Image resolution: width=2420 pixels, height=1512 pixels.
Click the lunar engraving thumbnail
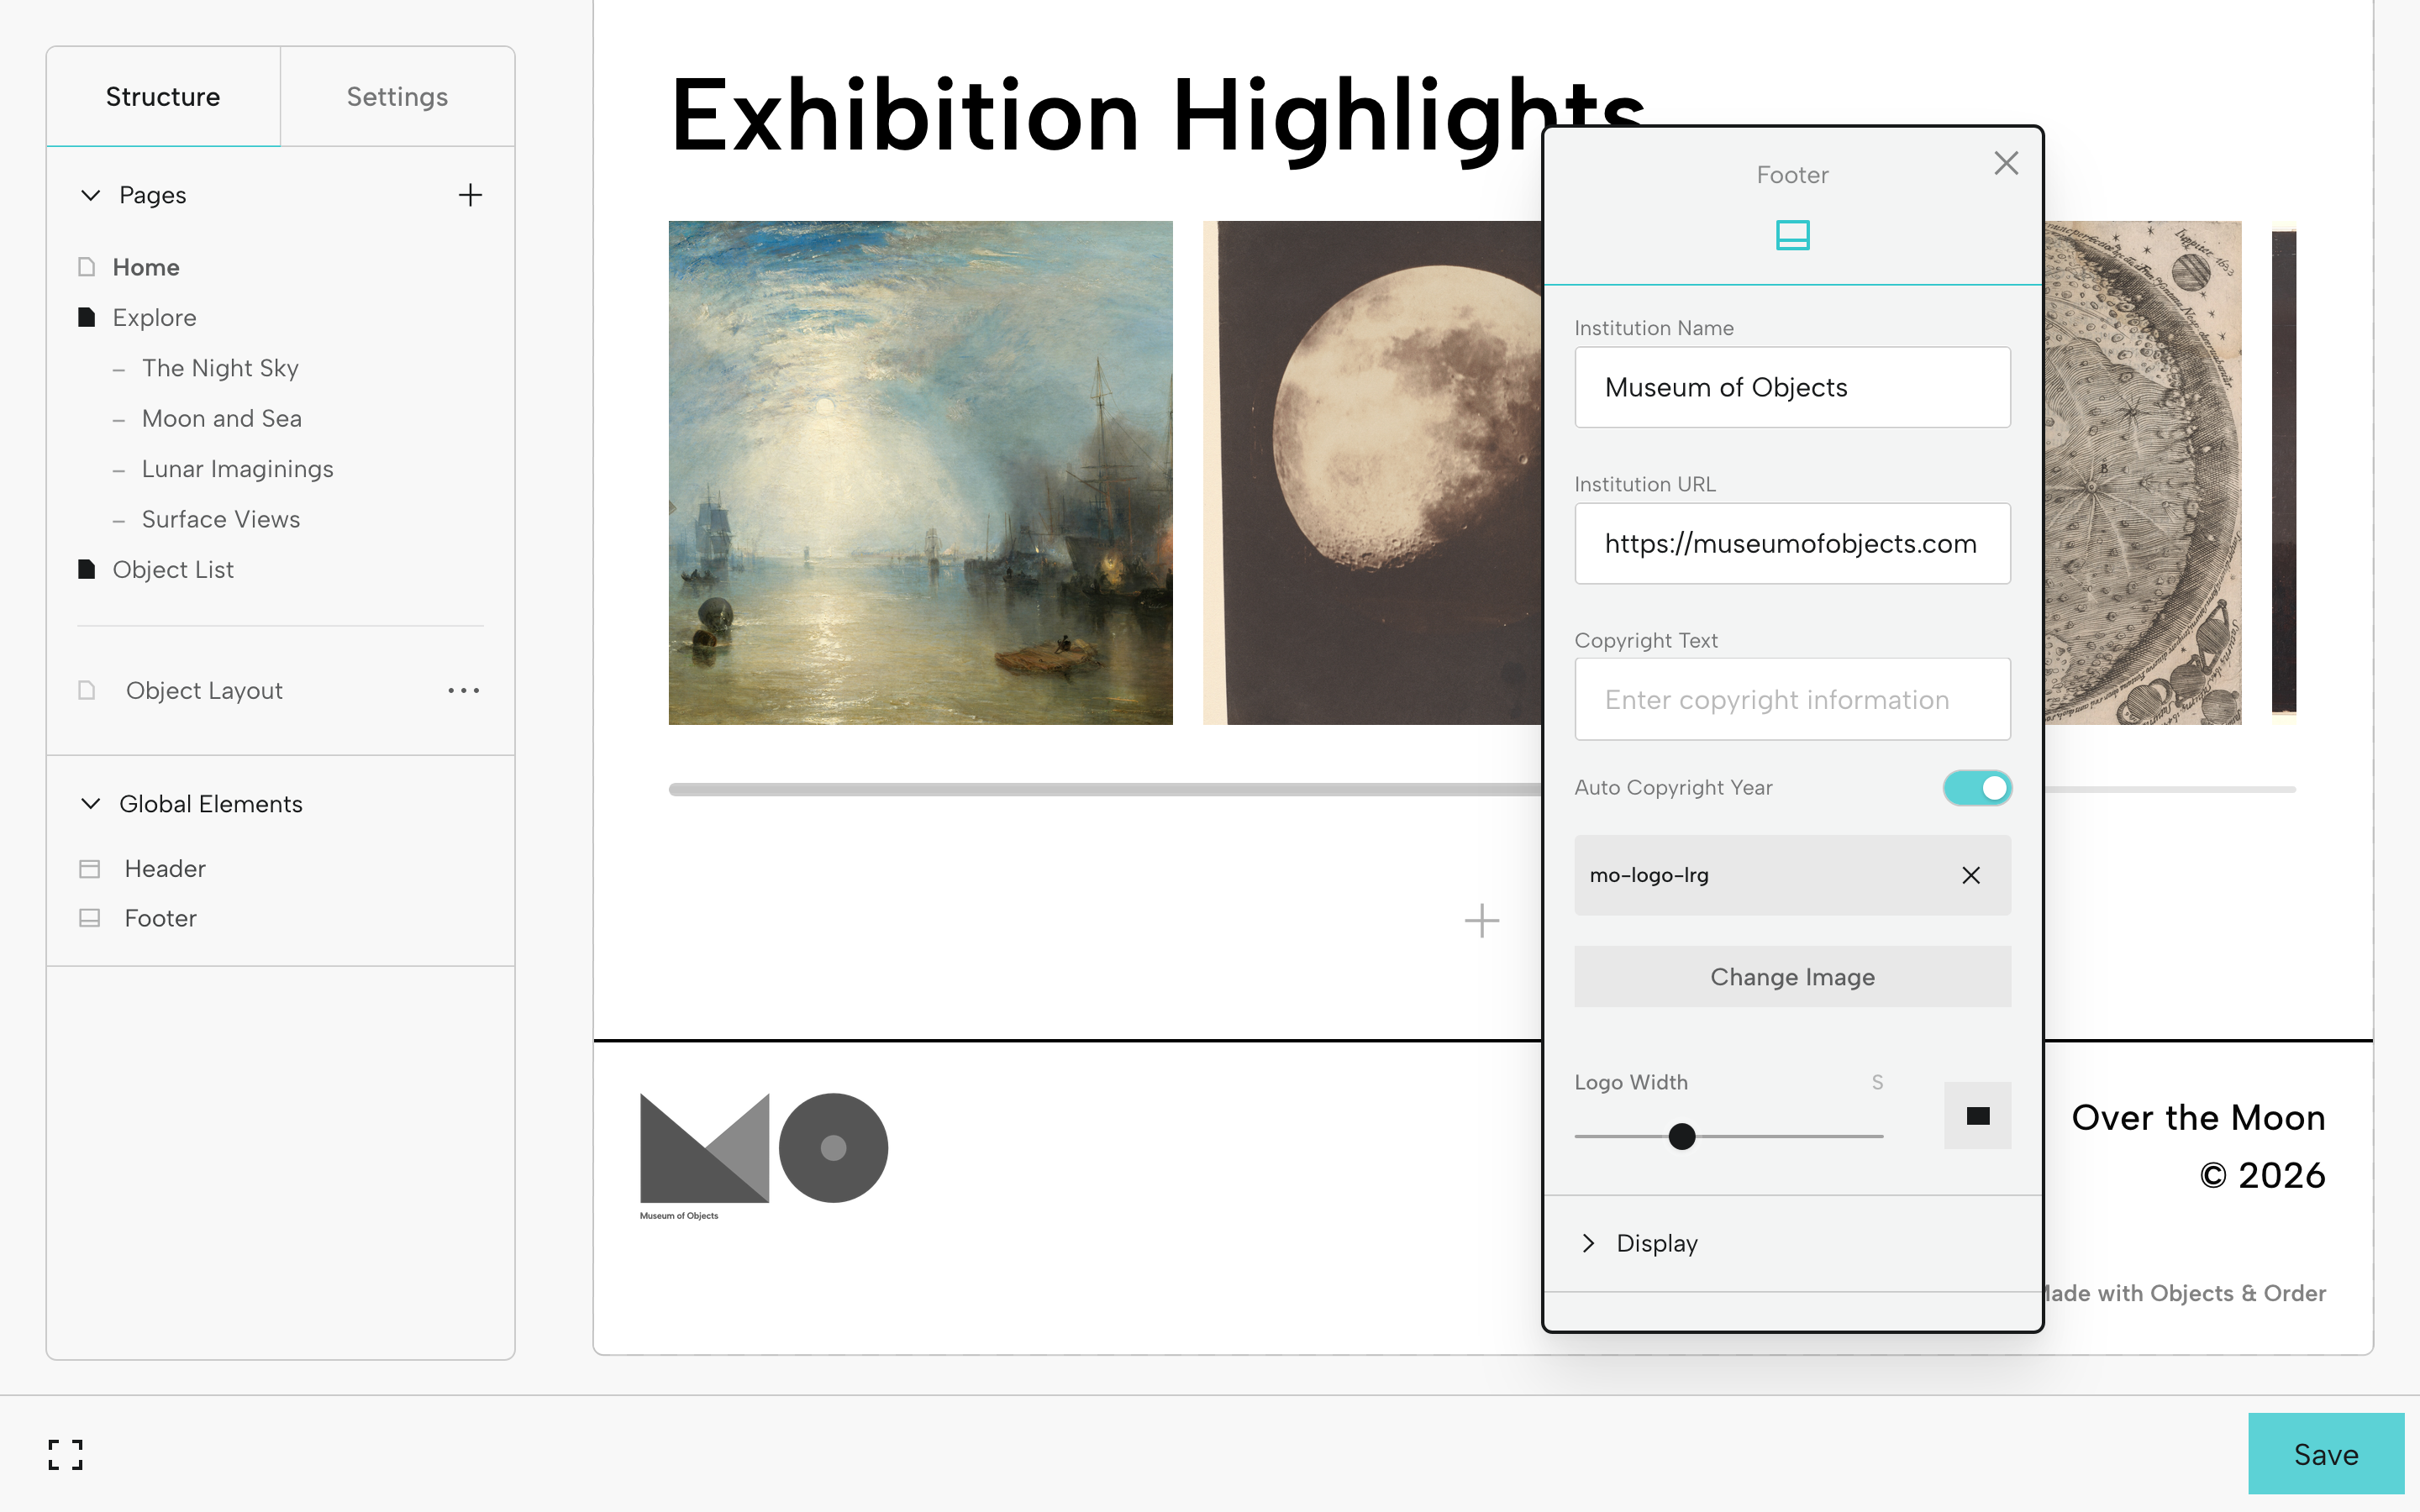point(2143,472)
